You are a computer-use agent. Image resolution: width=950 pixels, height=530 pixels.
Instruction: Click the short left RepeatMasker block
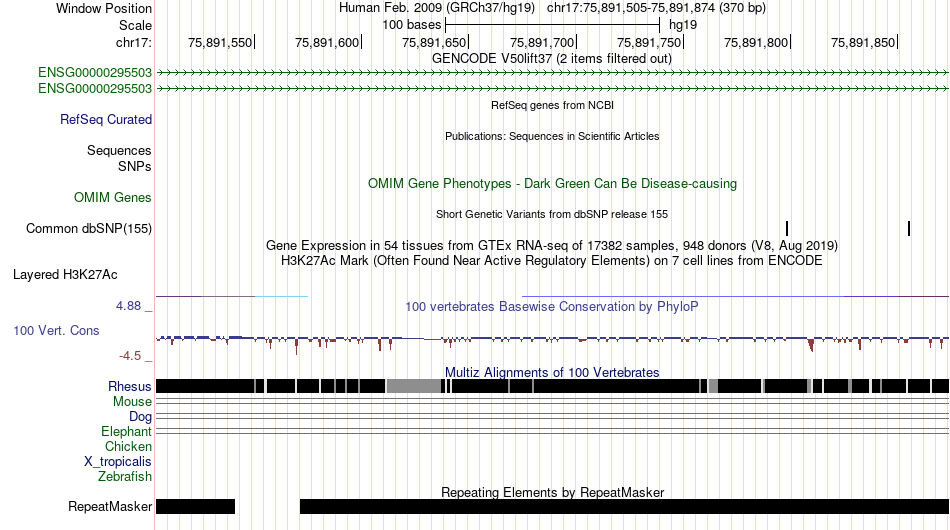[195, 506]
